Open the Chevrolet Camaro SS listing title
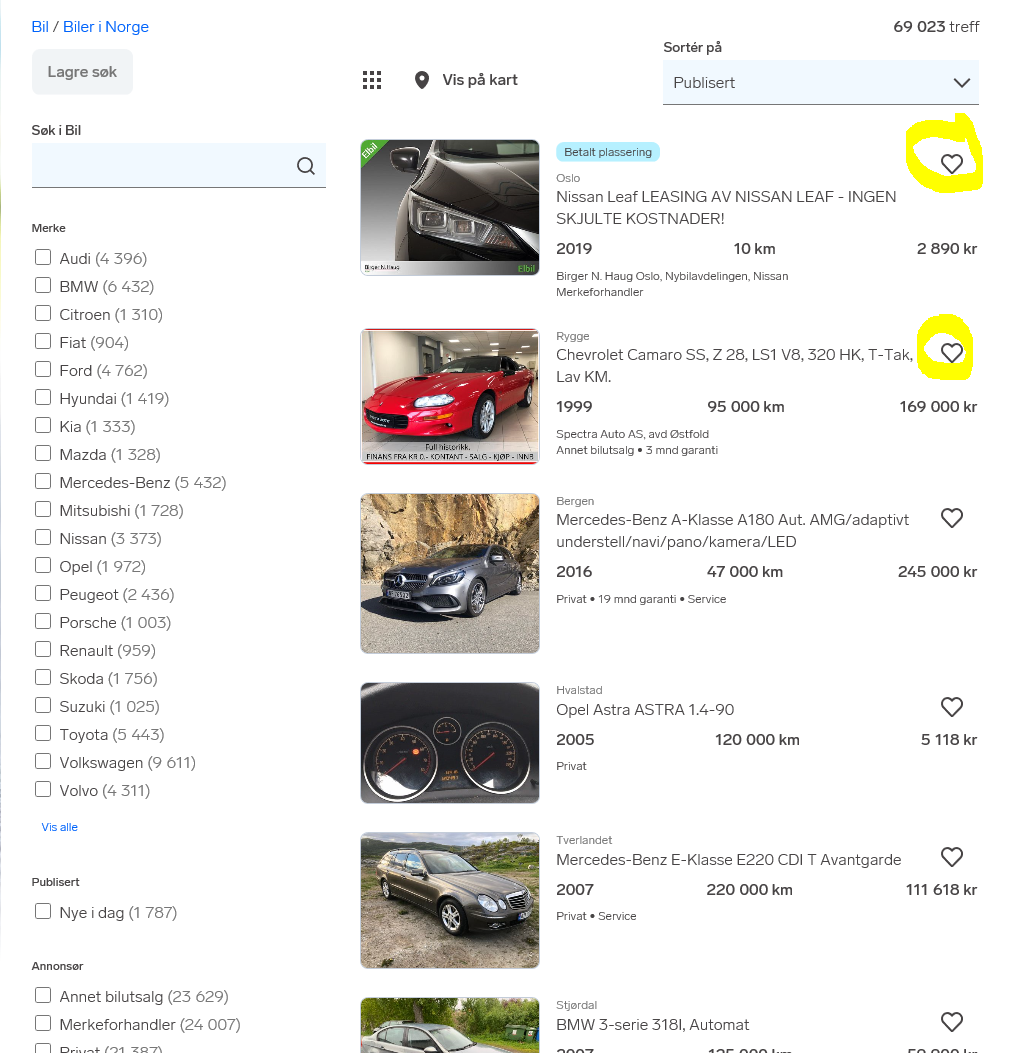Viewport: 1010px width, 1053px height. coord(734,365)
